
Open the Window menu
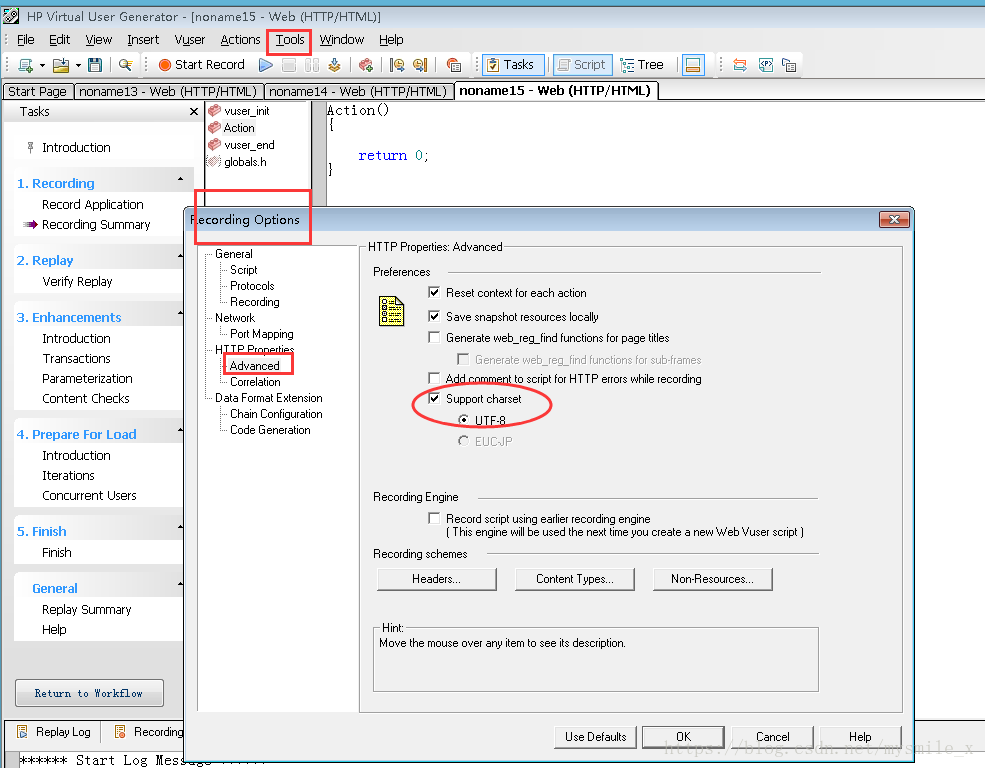click(342, 40)
